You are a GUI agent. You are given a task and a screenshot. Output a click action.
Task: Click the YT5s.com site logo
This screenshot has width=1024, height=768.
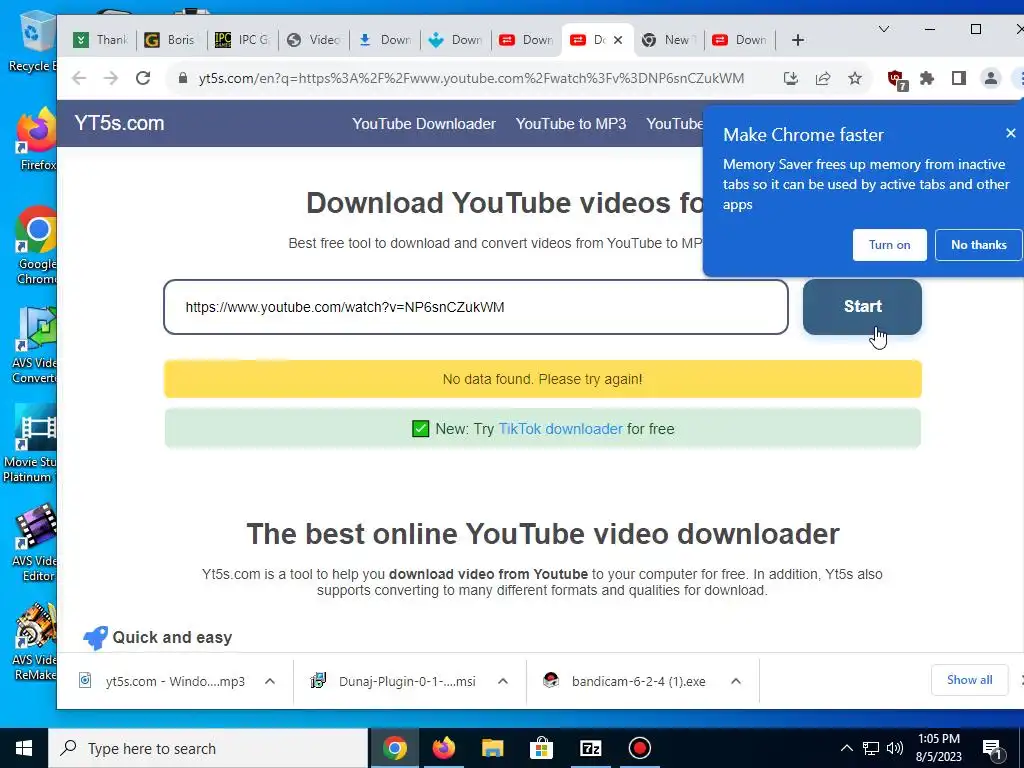pyautogui.click(x=120, y=123)
